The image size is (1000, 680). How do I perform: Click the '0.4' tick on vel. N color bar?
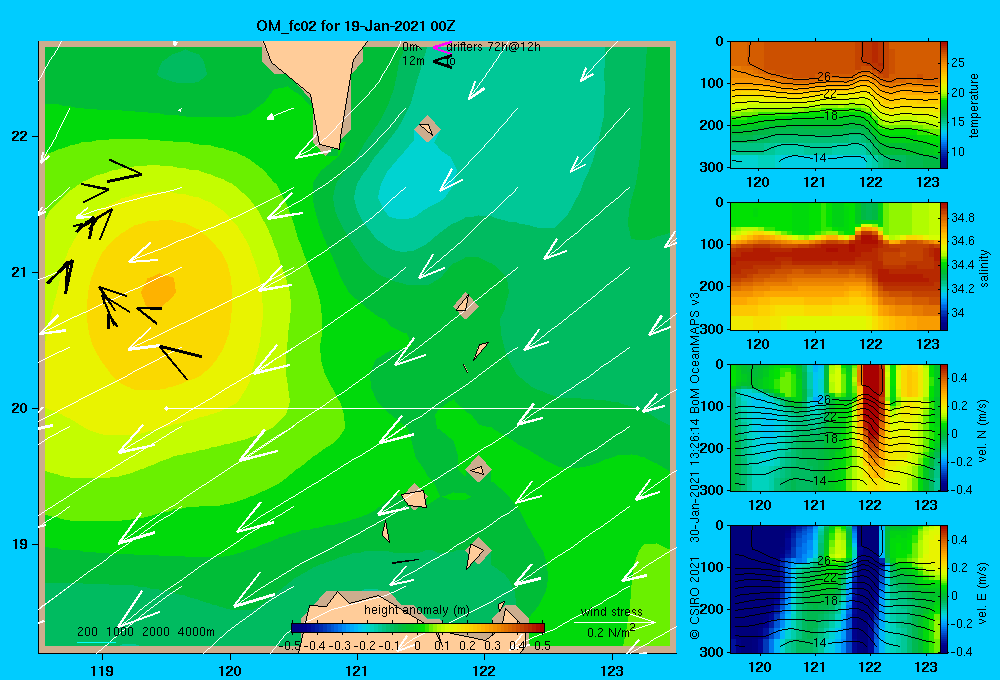point(959,378)
